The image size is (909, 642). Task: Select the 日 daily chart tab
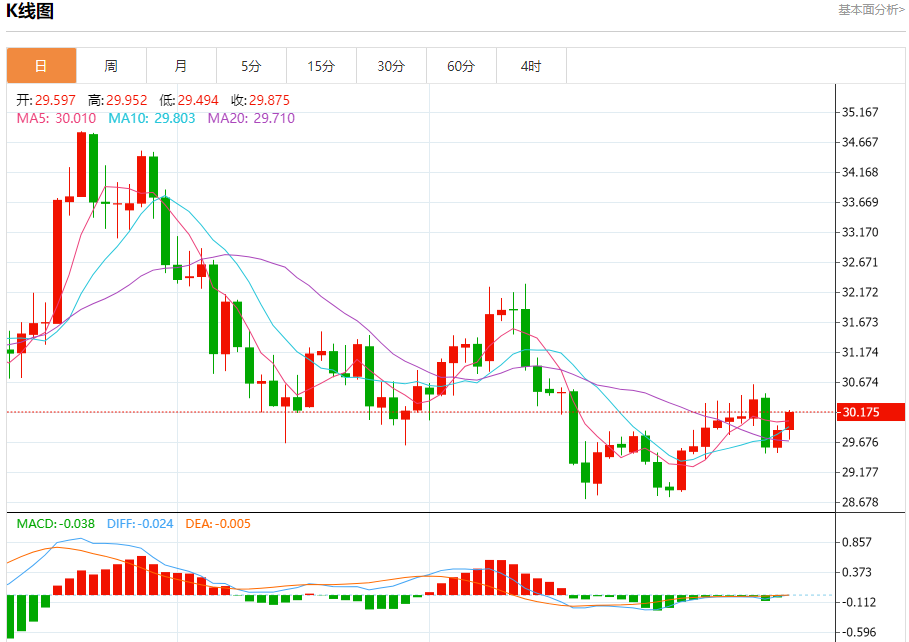[x=41, y=66]
